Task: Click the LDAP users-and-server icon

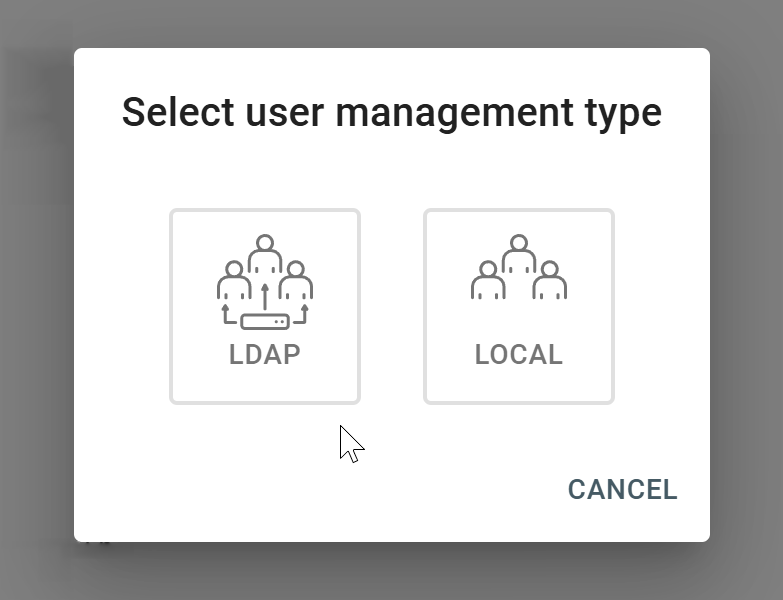Action: 265,282
